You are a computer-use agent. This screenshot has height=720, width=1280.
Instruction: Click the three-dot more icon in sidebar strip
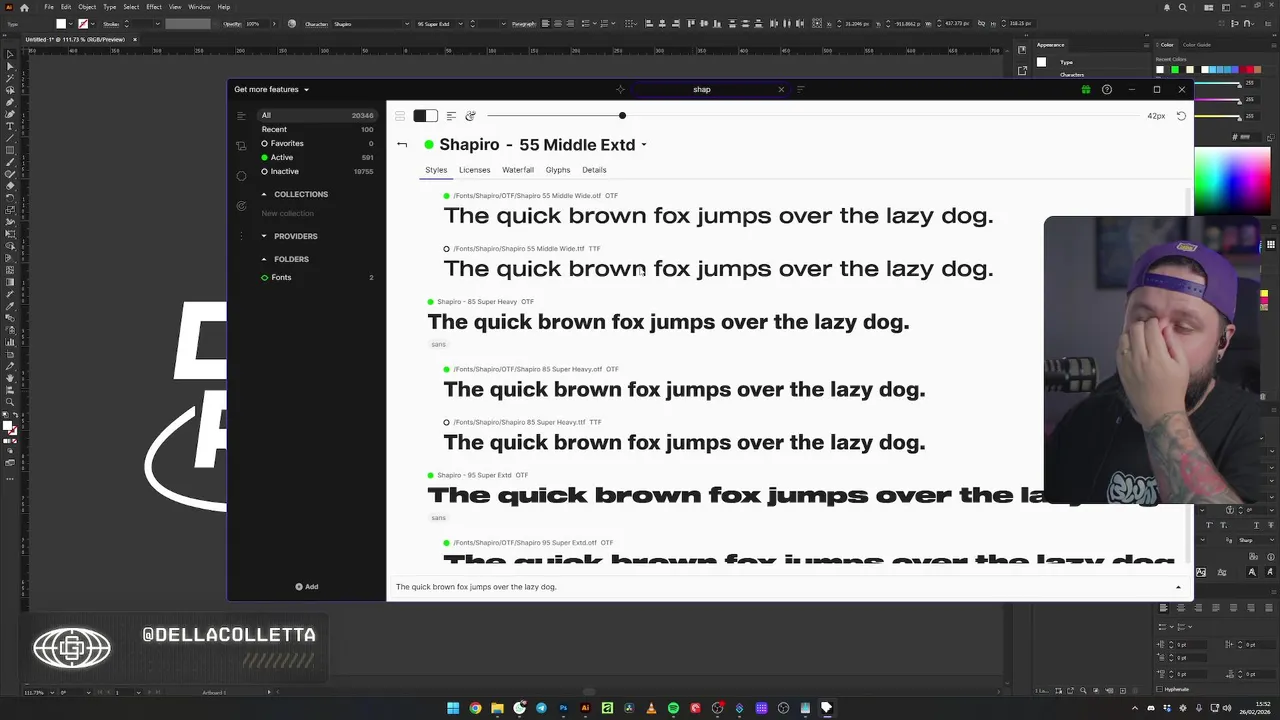click(x=241, y=236)
